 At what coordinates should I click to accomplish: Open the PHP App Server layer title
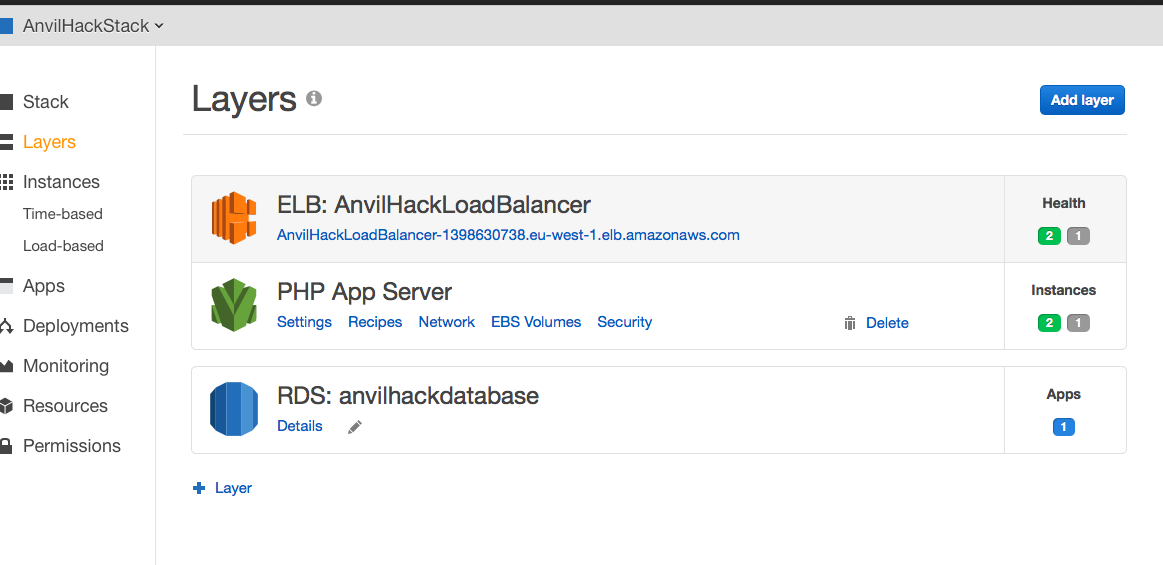[x=364, y=291]
